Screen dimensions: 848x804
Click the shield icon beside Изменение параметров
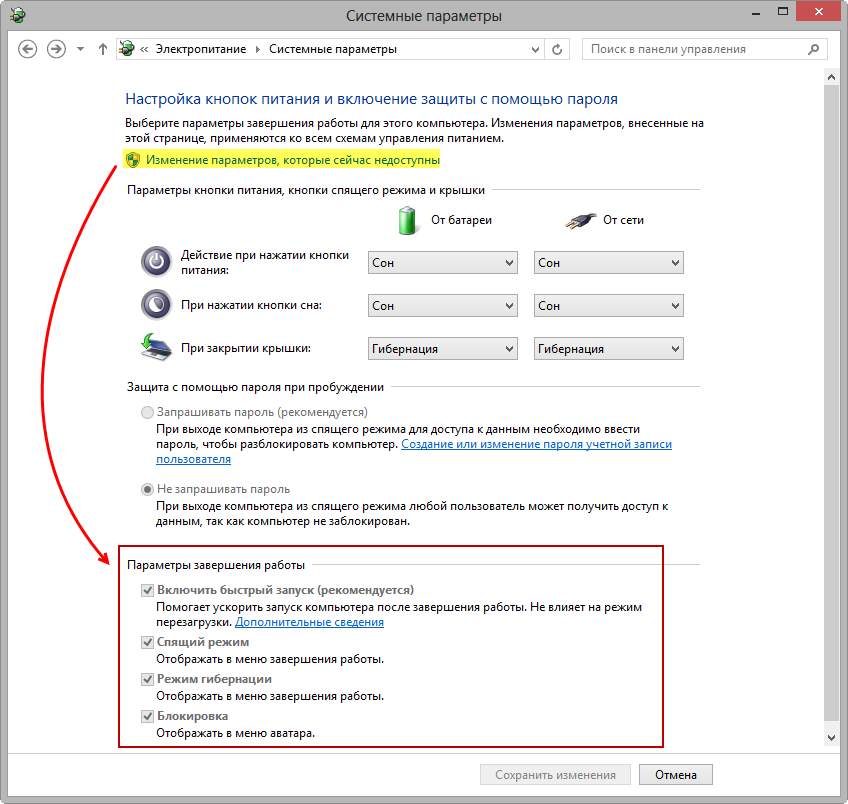(132, 160)
